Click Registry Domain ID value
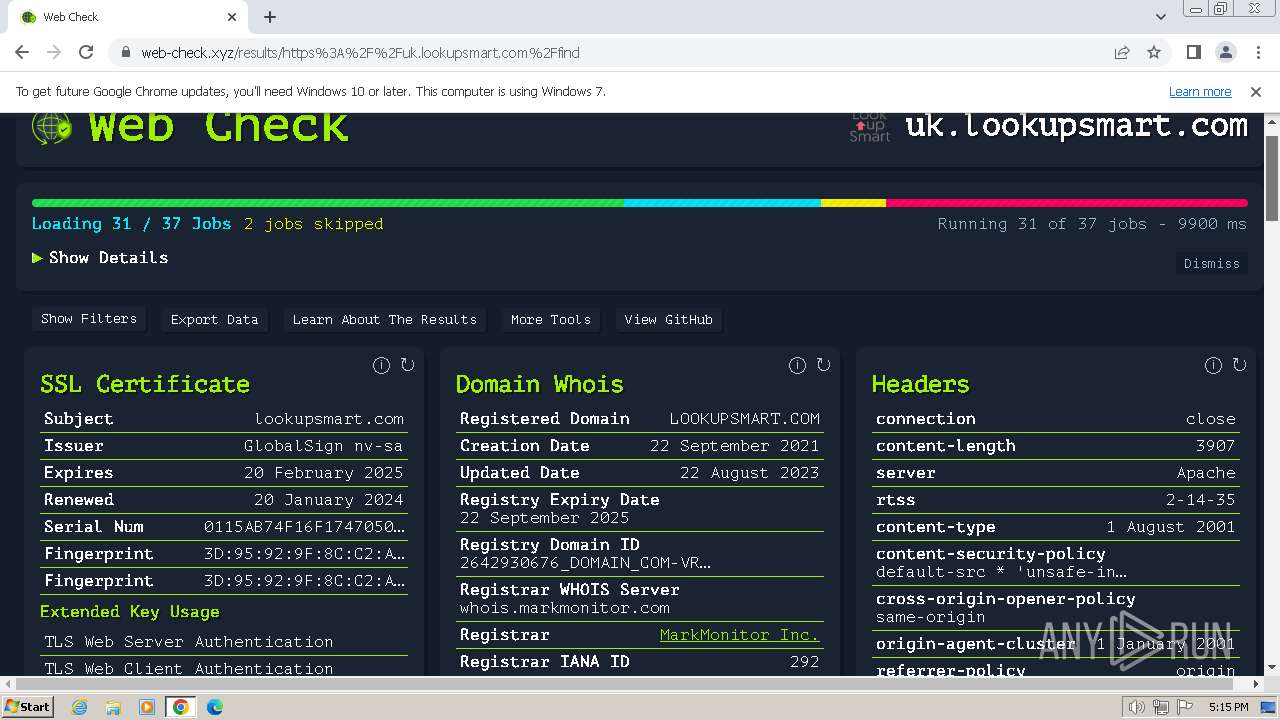1280x720 pixels. coord(586,563)
